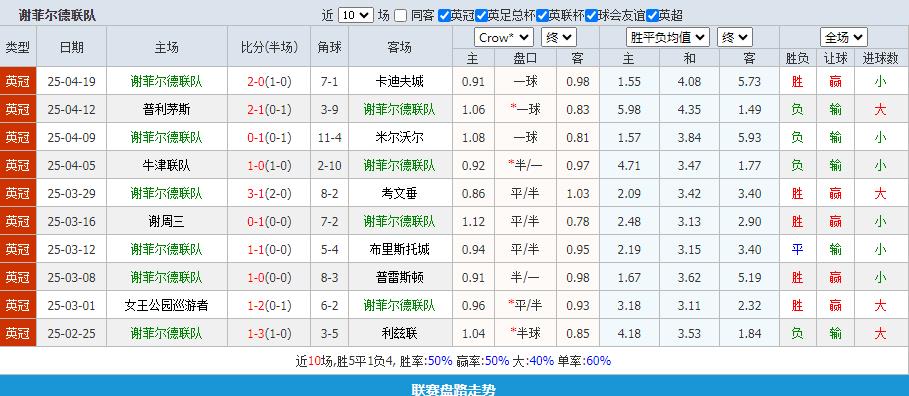The image size is (909, 396).
Task: Click the 3-1(2-0) score on 25-03-29
Action: pos(269,193)
